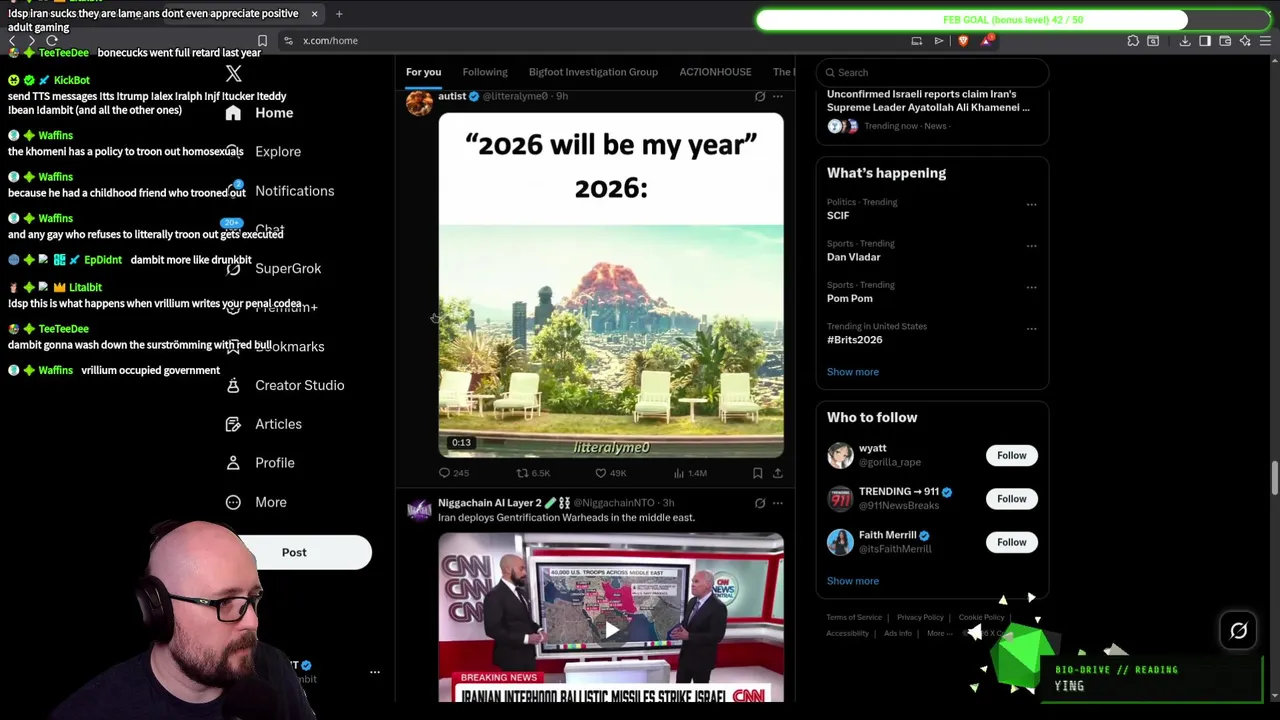Open a new browser tab
Image resolution: width=1280 pixels, height=720 pixels.
point(339,14)
